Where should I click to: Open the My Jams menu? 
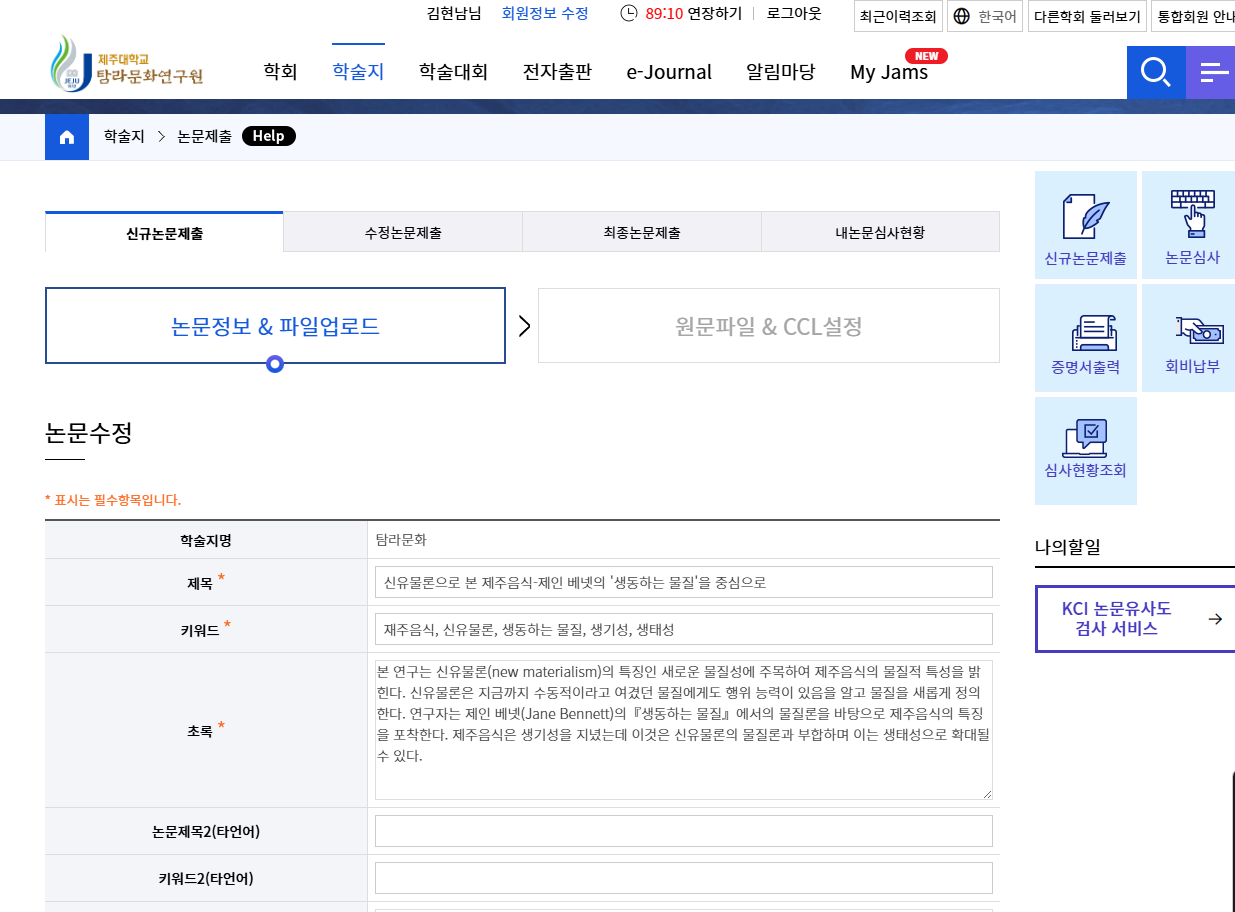tap(888, 72)
